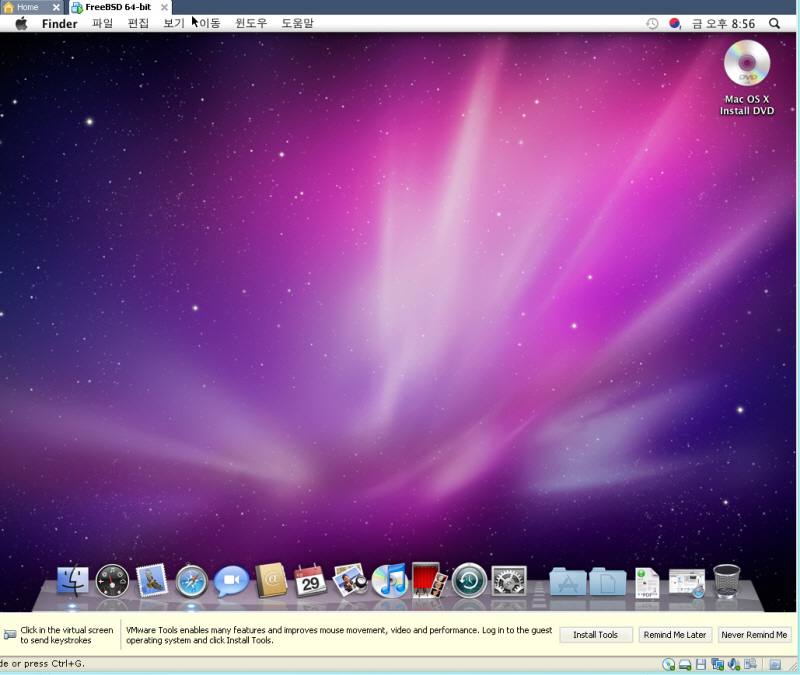The image size is (800, 675).
Task: Open Time Machine in the Dock
Action: [x=469, y=581]
